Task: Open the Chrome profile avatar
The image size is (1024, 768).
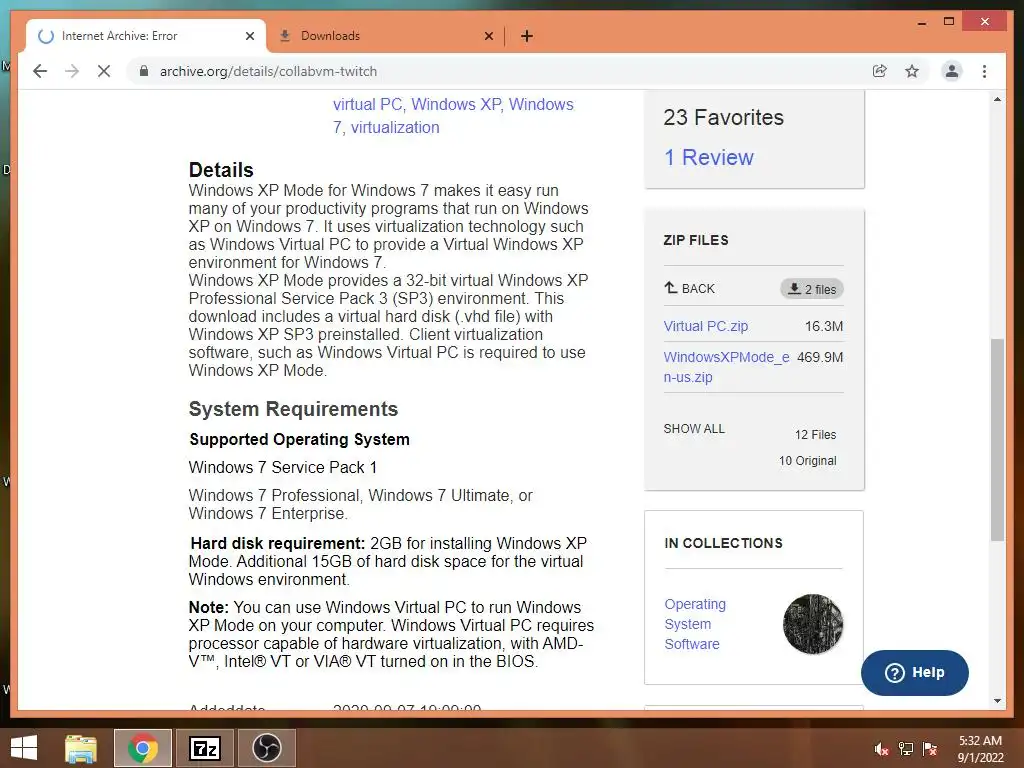Action: tap(952, 71)
